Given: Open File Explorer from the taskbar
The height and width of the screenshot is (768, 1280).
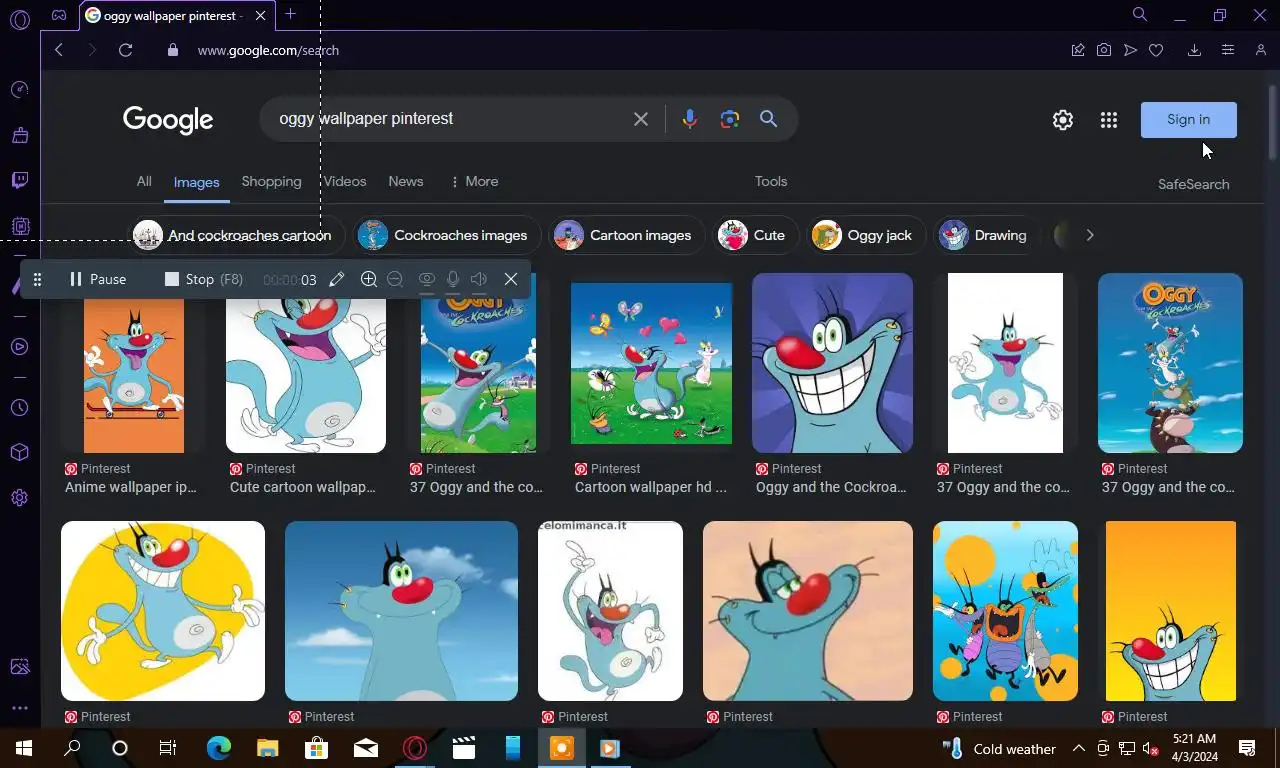Looking at the screenshot, I should click(x=267, y=748).
